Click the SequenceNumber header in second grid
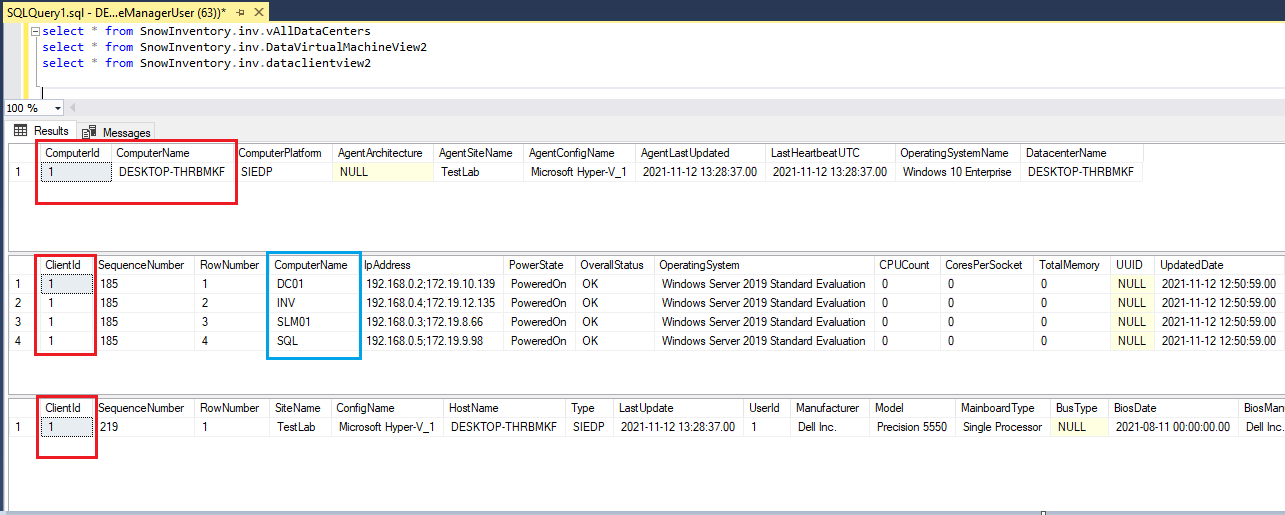Screen dimensions: 1285x515 point(144,265)
